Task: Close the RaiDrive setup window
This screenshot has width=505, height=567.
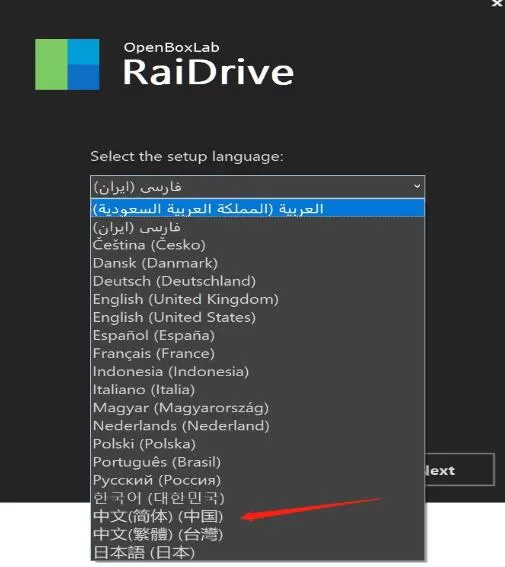Action: pos(497,3)
